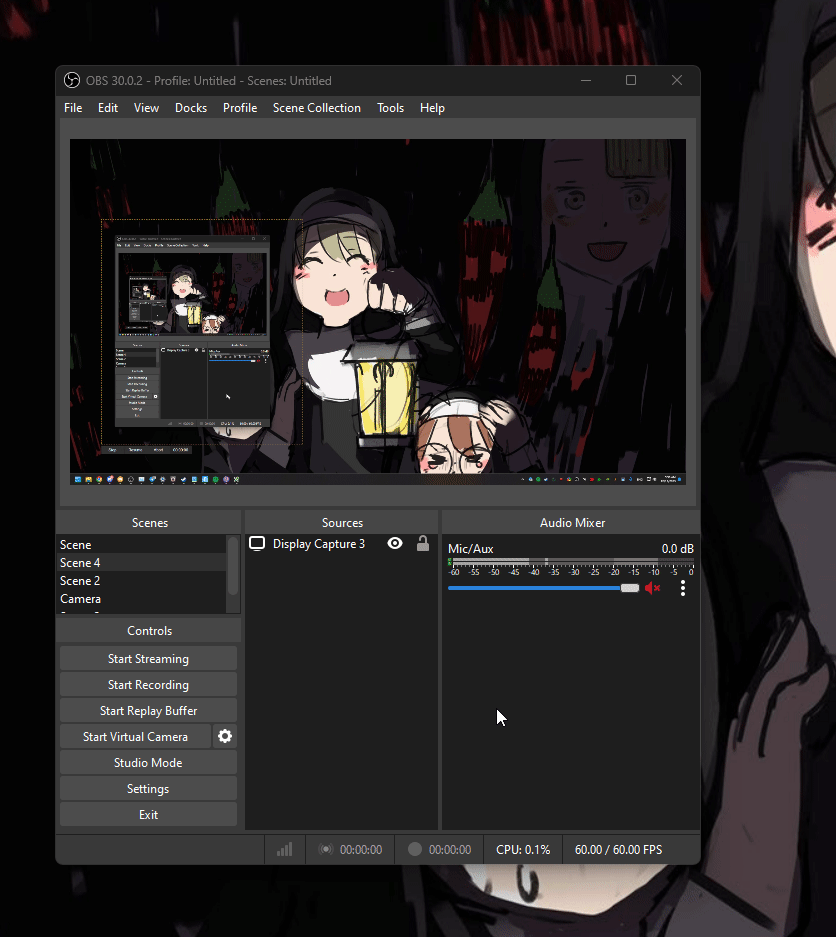The width and height of the screenshot is (836, 937).
Task: Select the Camera scene
Action: 141,598
